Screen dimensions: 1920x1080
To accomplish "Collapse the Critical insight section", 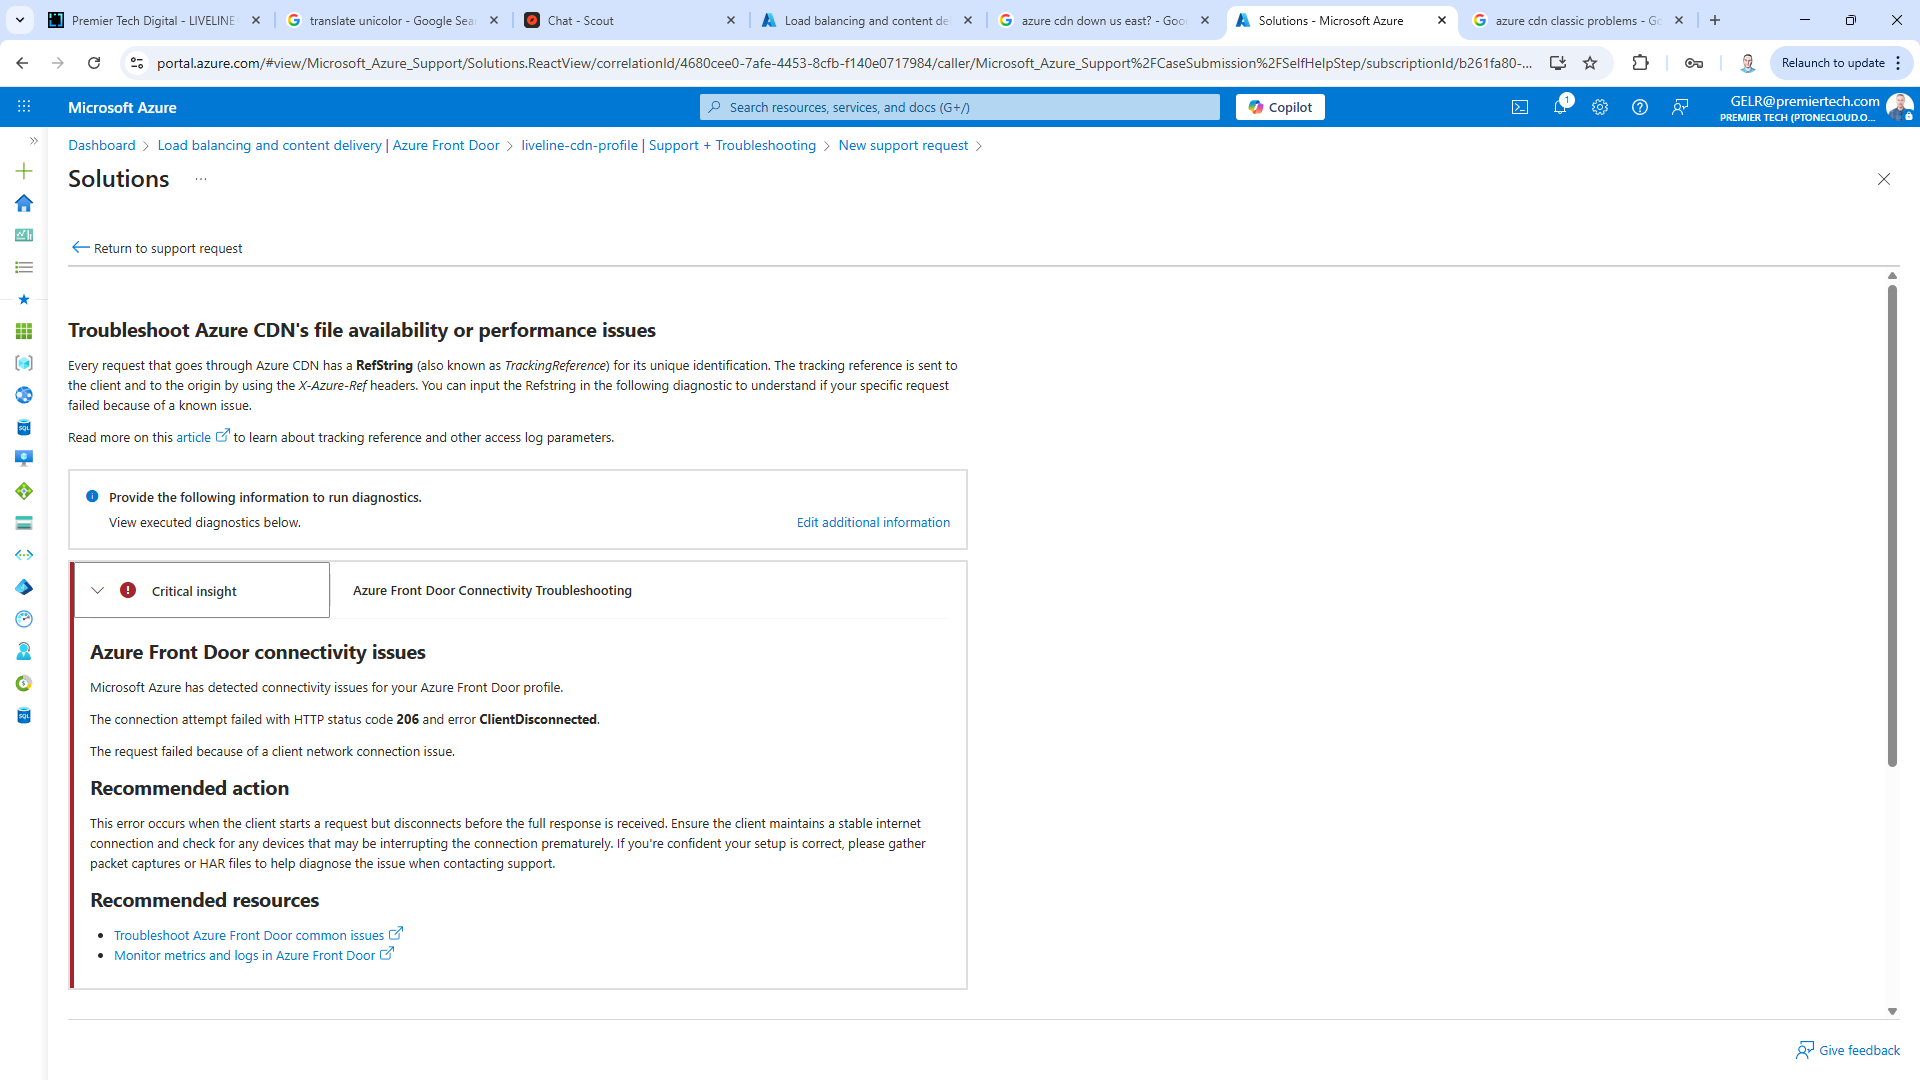I will (x=98, y=591).
